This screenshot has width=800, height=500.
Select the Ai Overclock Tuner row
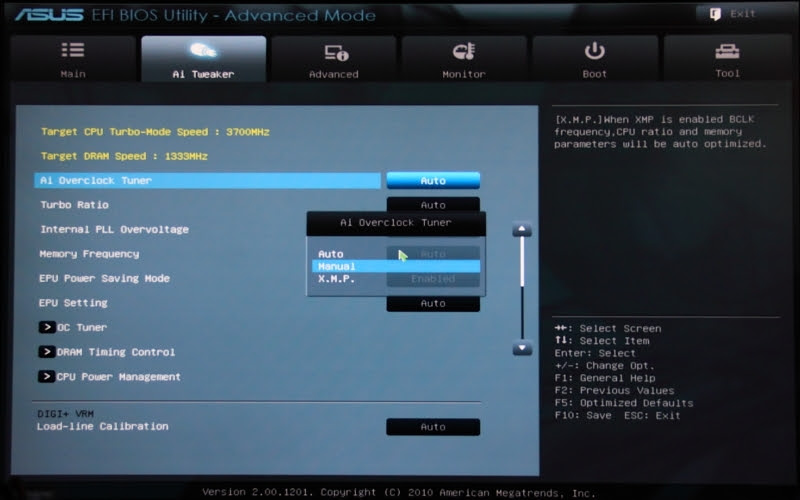coord(208,181)
